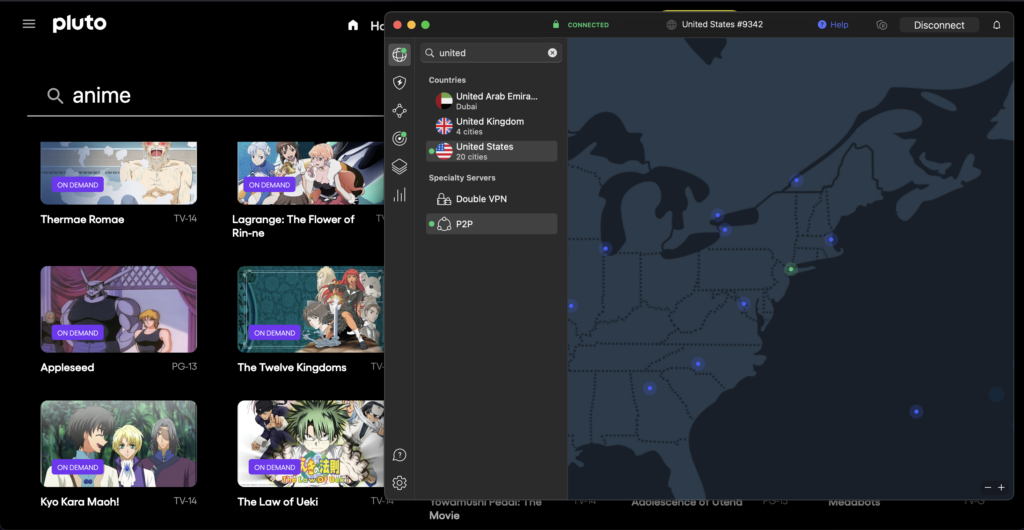Select United Arab Emirates in country list
Image resolution: width=1024 pixels, height=530 pixels.
(492, 101)
